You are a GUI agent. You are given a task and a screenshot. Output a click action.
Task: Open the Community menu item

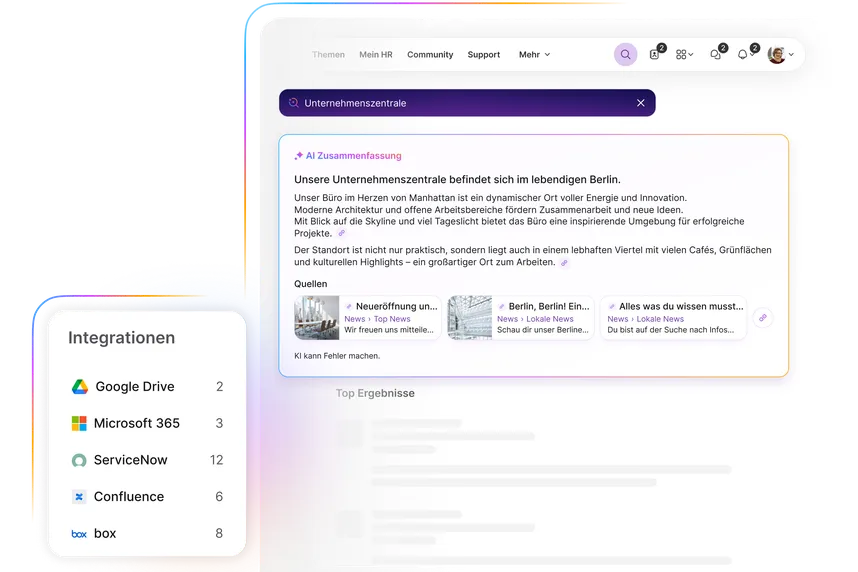point(430,55)
